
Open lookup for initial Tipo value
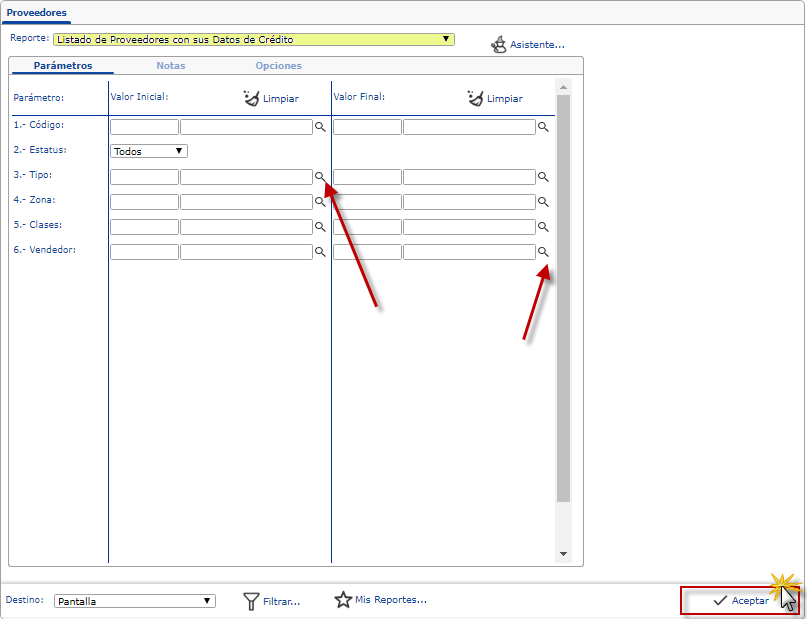(320, 177)
